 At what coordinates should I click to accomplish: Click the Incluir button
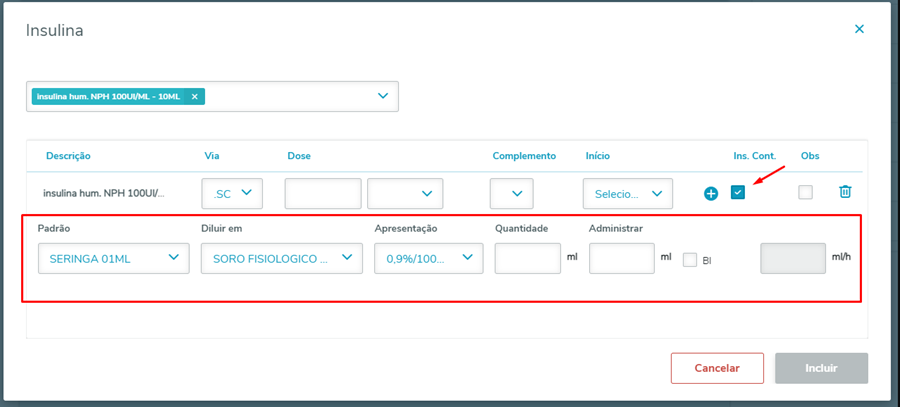tap(821, 368)
